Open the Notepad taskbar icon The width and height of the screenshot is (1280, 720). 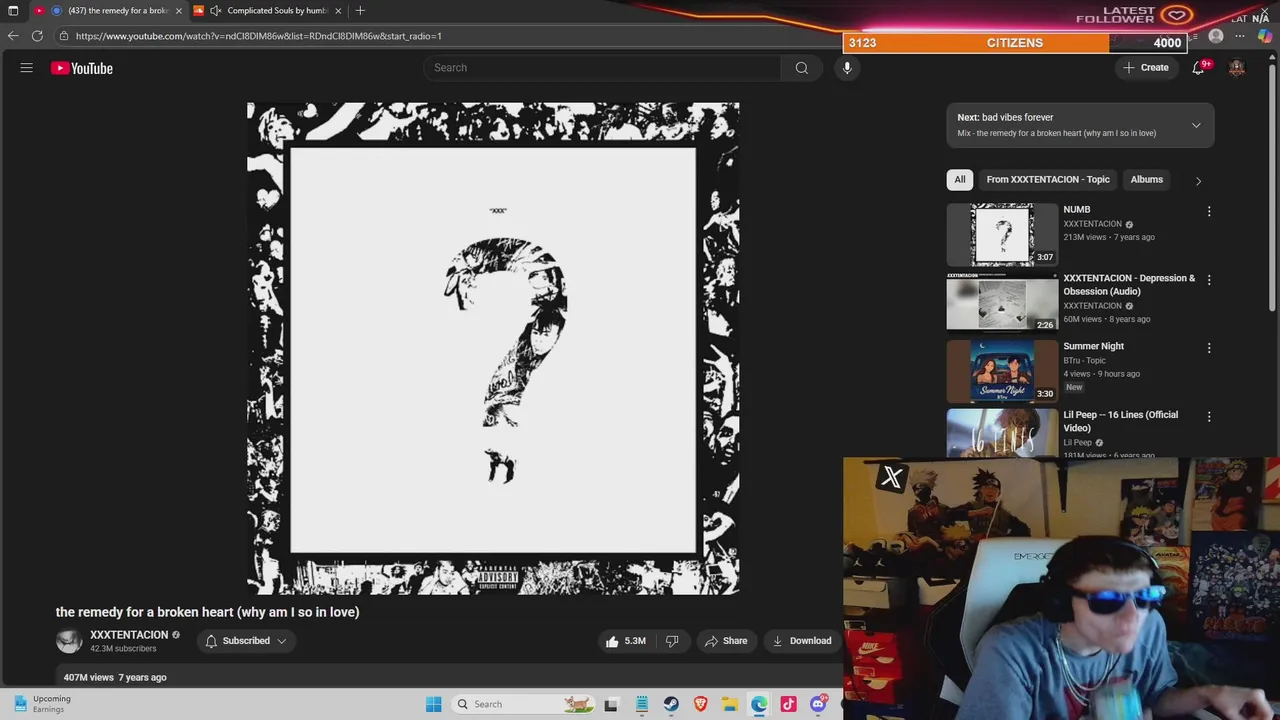tap(641, 704)
